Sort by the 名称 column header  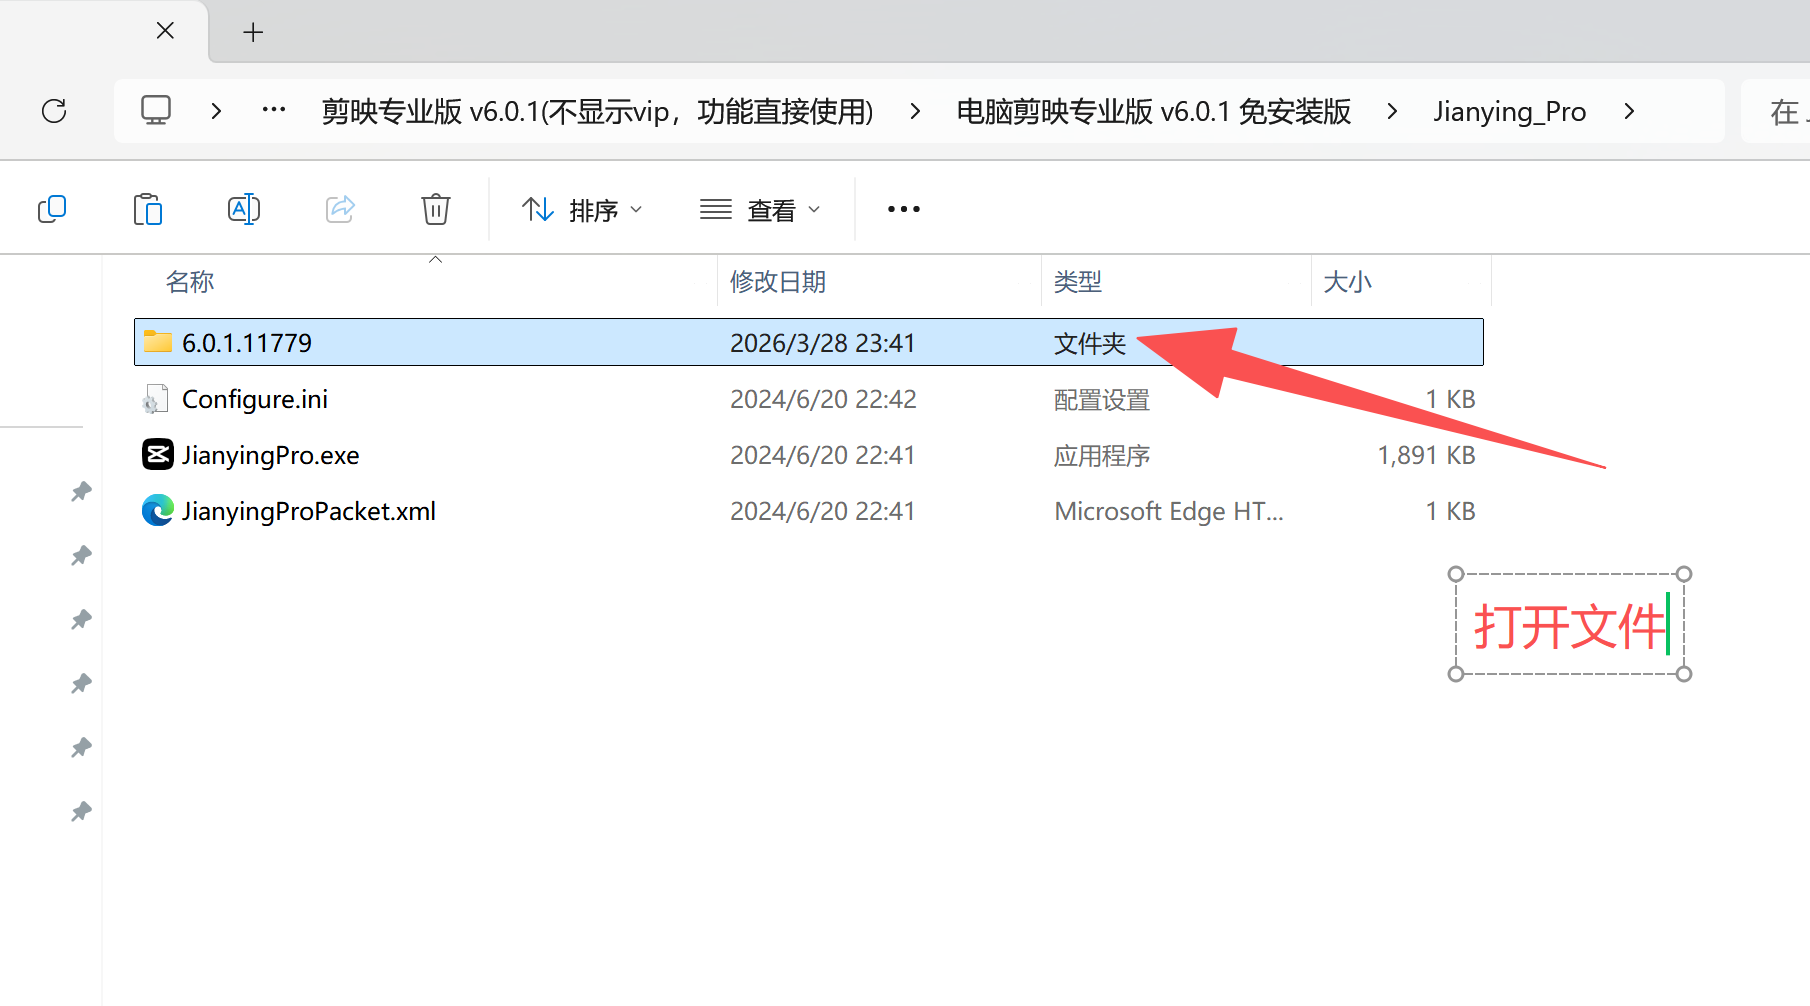pyautogui.click(x=190, y=282)
